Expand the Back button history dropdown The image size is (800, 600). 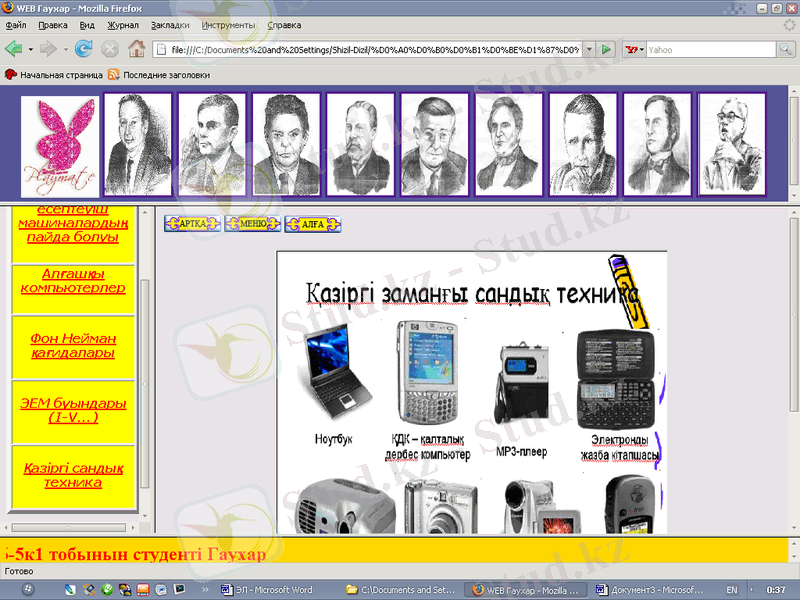click(30, 48)
